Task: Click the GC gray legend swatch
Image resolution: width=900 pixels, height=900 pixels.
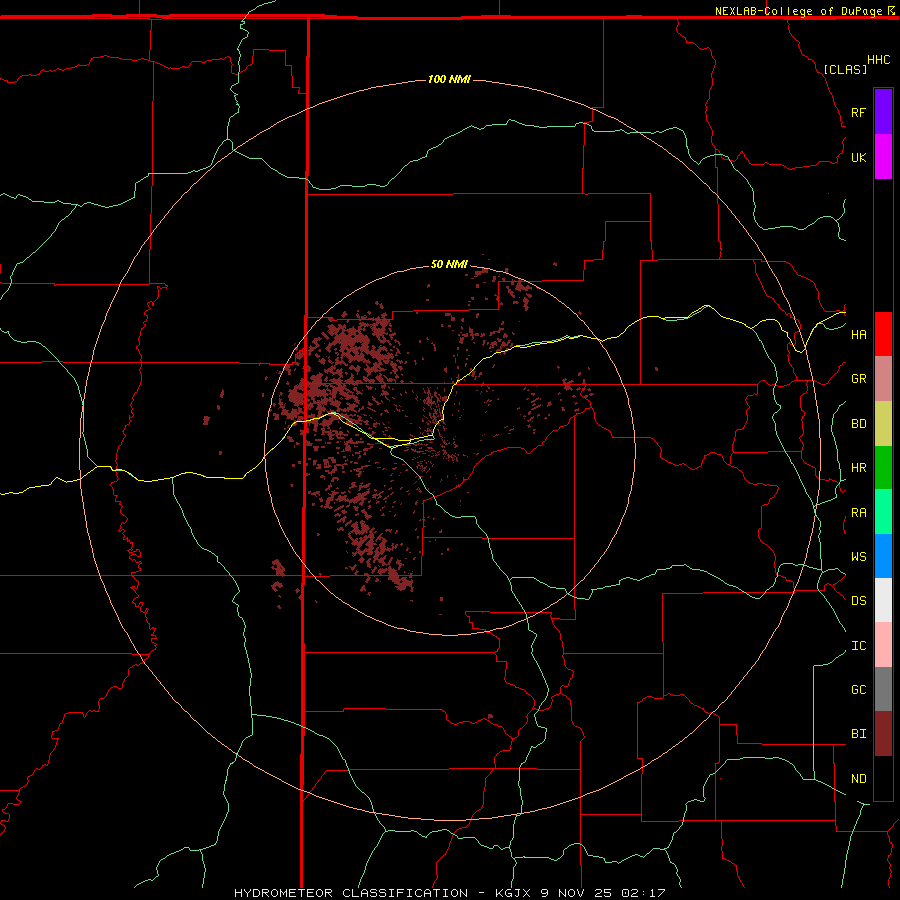Action: (x=883, y=689)
